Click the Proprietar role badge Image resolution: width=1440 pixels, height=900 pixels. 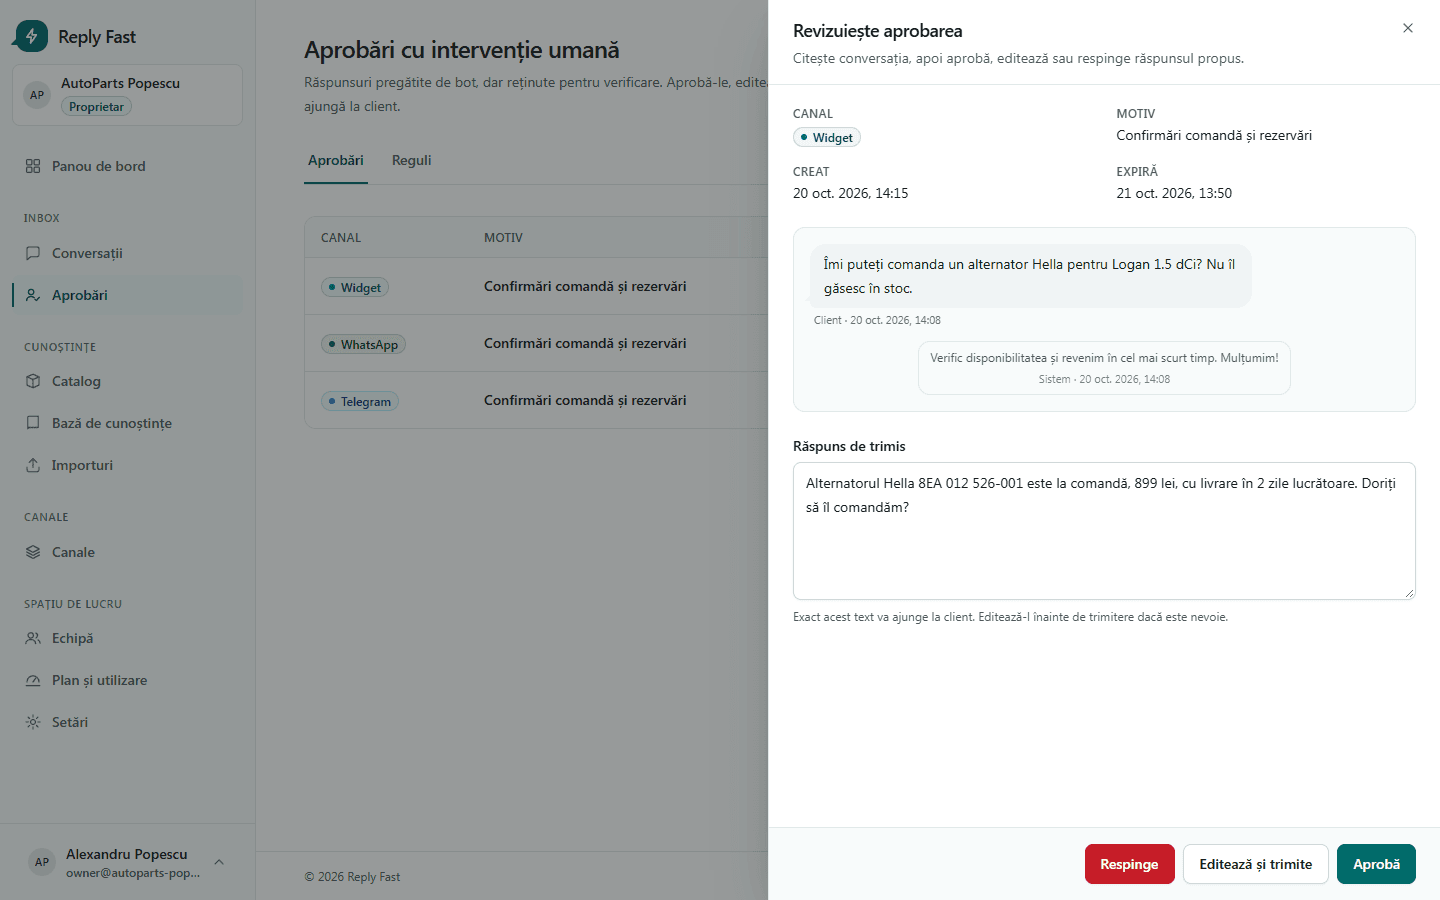tap(97, 107)
